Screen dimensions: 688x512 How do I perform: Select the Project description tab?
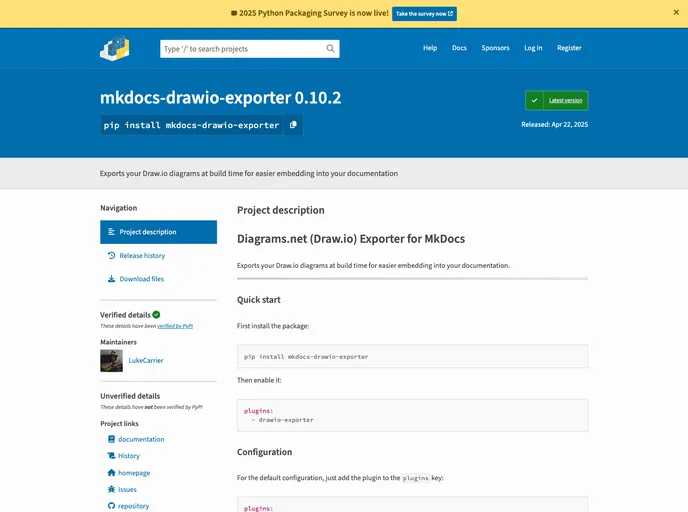click(x=158, y=232)
